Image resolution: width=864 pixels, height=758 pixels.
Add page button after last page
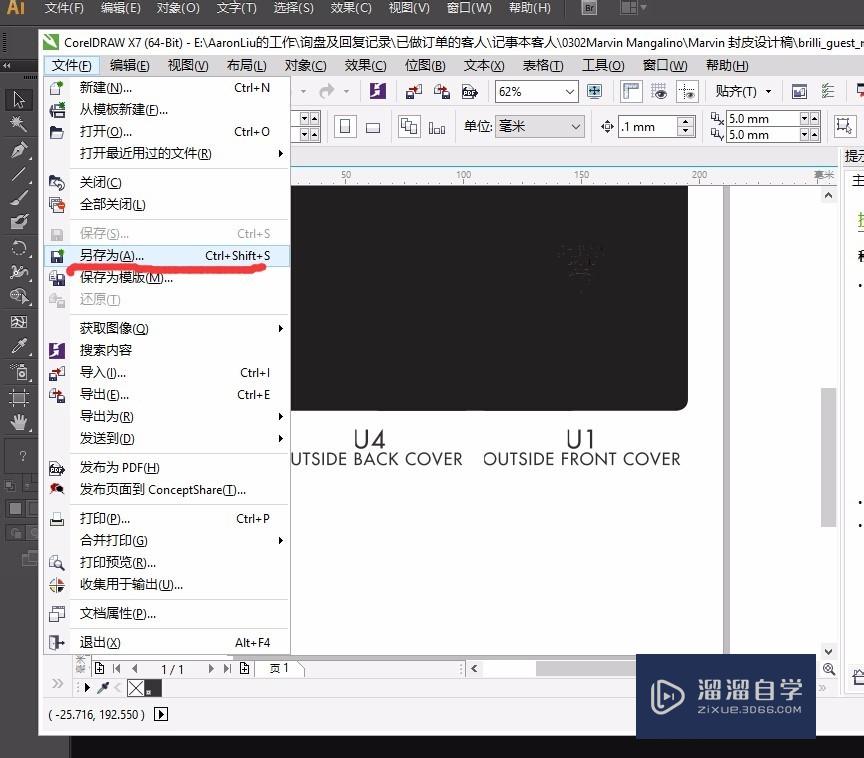point(245,669)
